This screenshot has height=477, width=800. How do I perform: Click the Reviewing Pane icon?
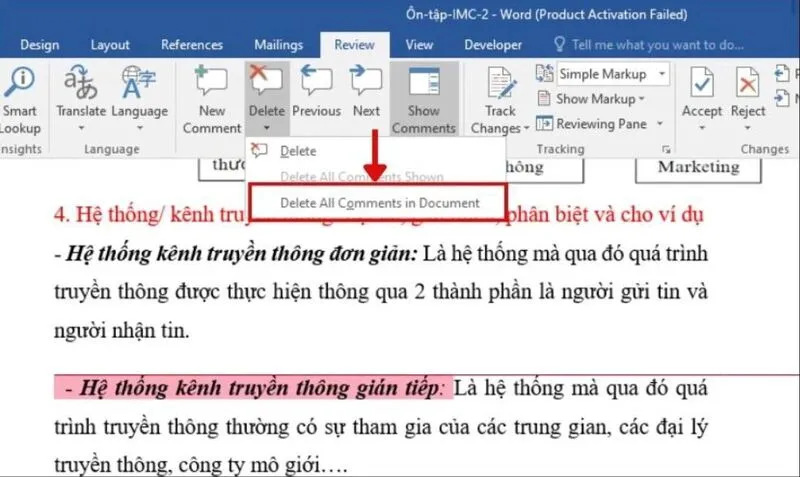544,123
